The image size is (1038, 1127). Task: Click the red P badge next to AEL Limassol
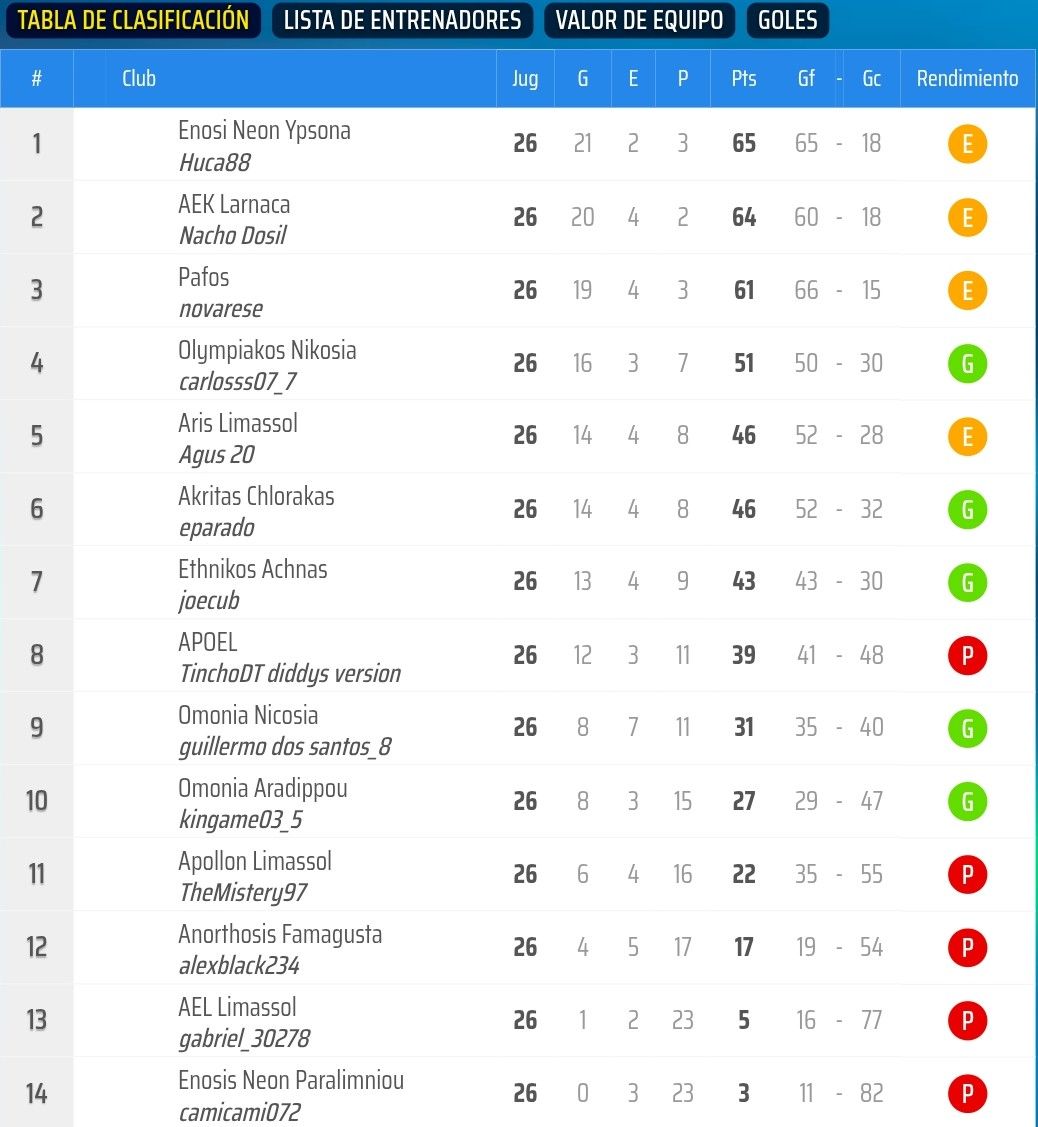coord(967,1020)
